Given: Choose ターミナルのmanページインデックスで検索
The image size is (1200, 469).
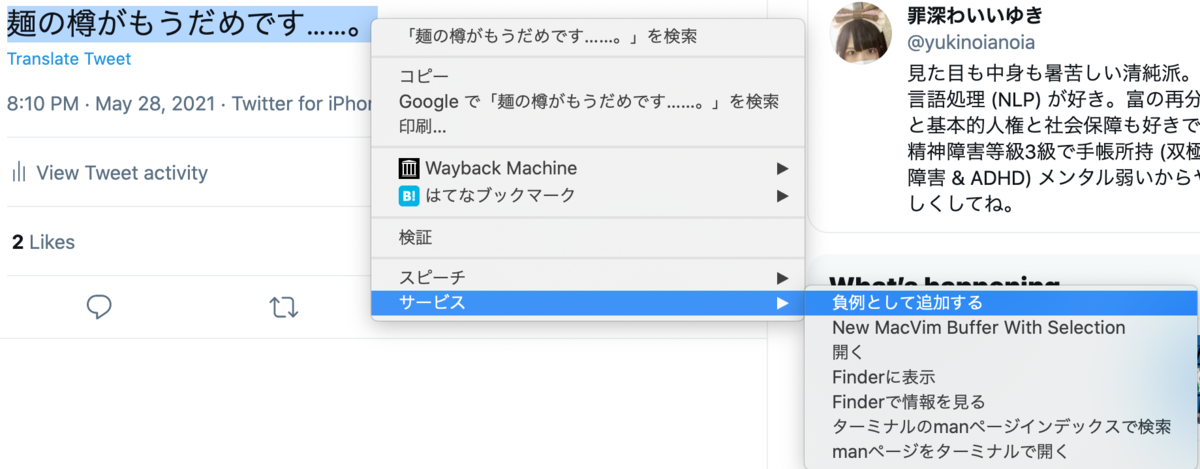Looking at the screenshot, I should [1002, 427].
